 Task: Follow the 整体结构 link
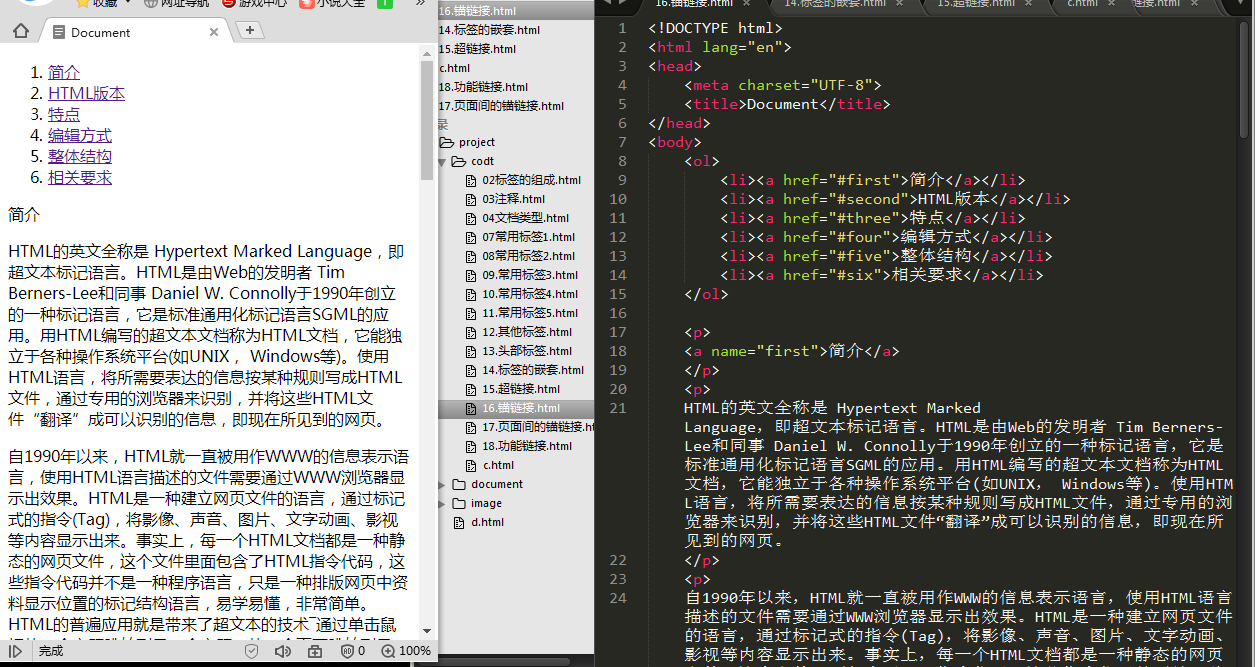point(80,156)
